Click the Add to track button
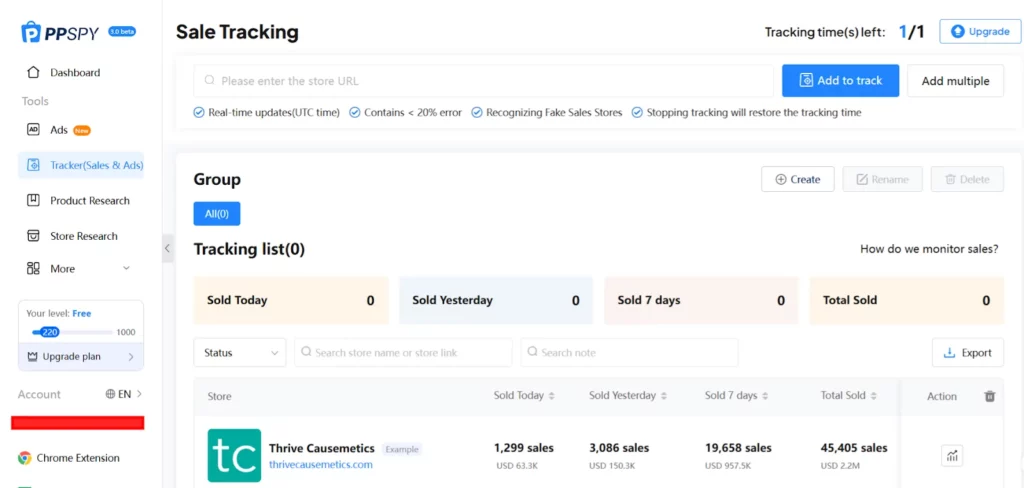Screen dimensions: 1024x488 pos(840,81)
